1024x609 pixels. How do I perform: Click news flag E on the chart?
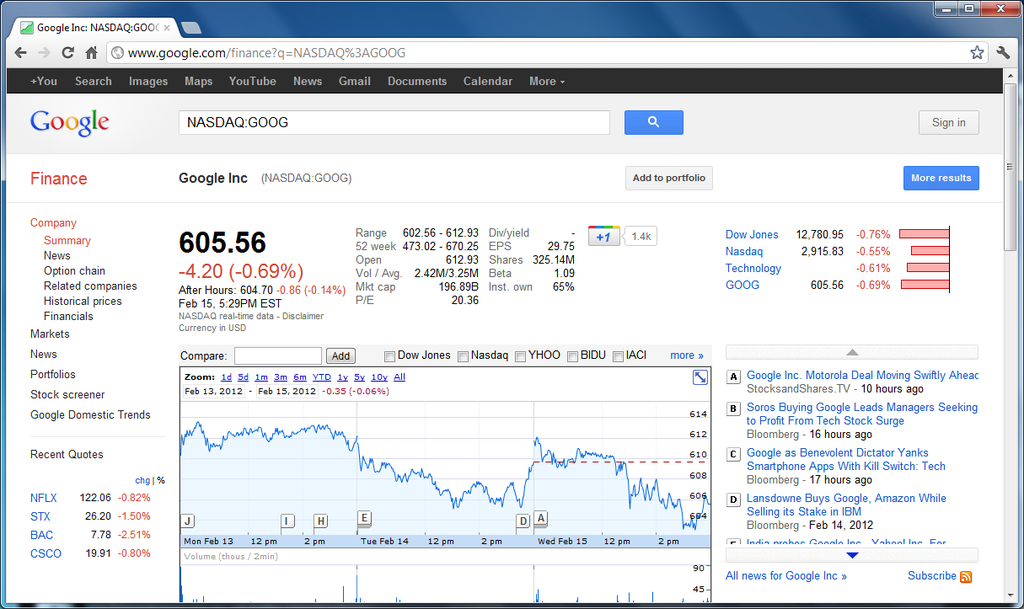[x=364, y=517]
